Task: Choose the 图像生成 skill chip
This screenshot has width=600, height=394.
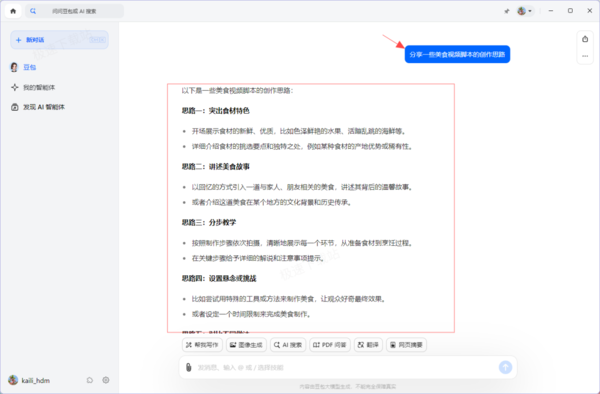Action: point(246,345)
